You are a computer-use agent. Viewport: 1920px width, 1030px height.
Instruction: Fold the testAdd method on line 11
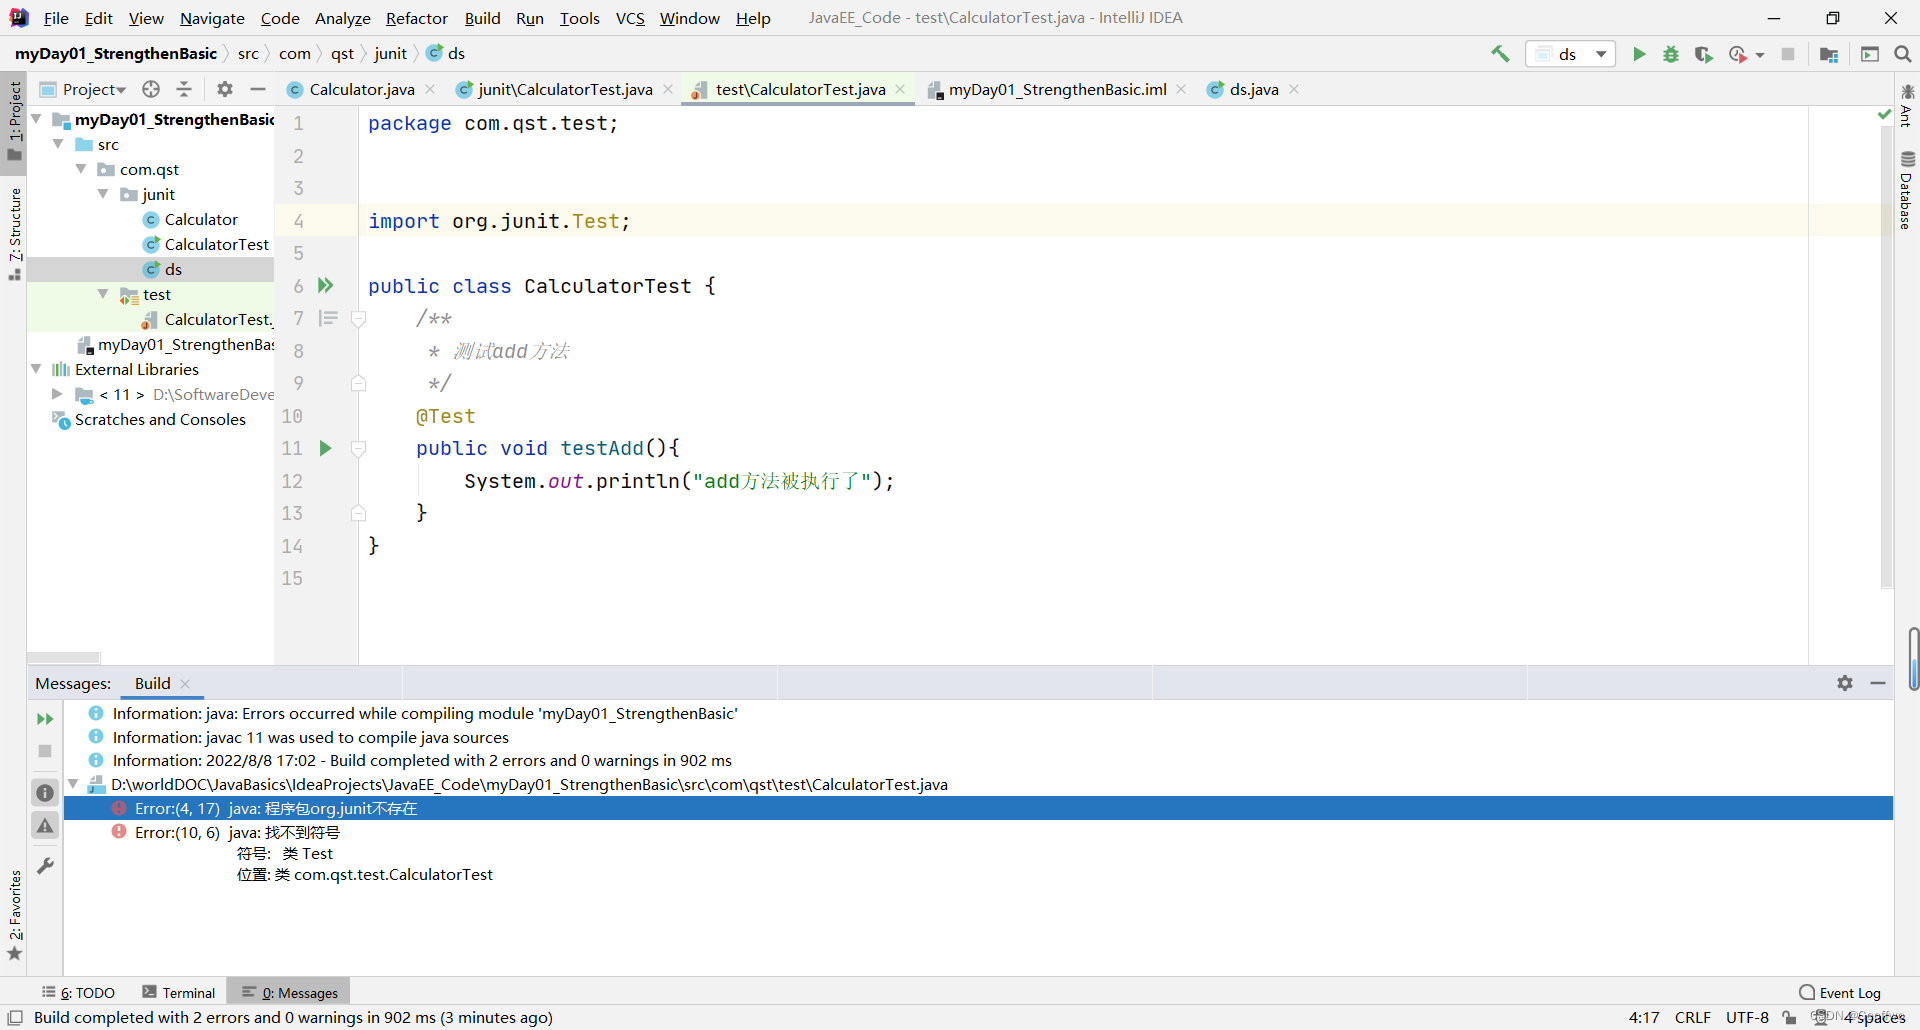click(x=358, y=449)
